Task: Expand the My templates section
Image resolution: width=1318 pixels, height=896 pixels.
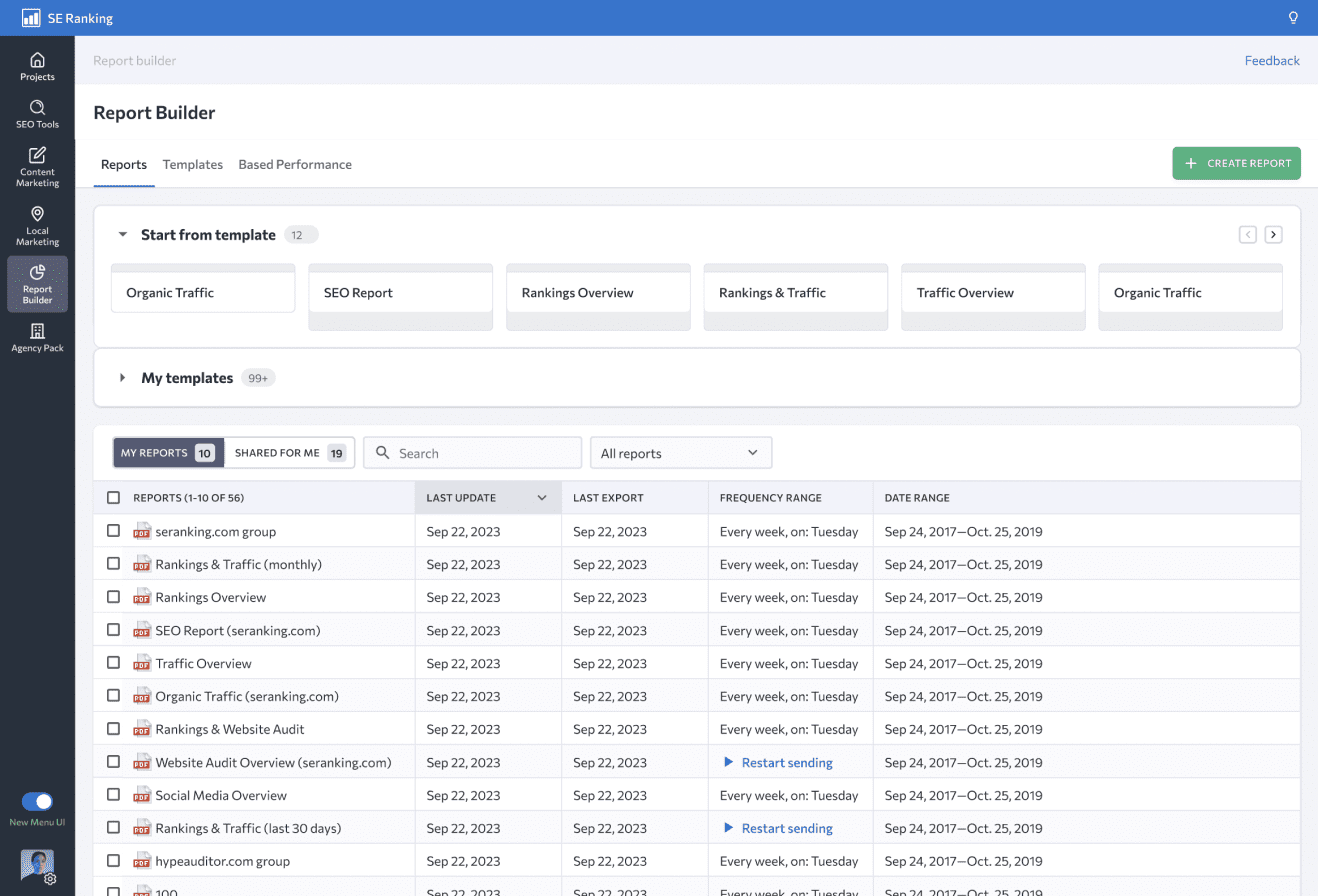Action: (123, 378)
